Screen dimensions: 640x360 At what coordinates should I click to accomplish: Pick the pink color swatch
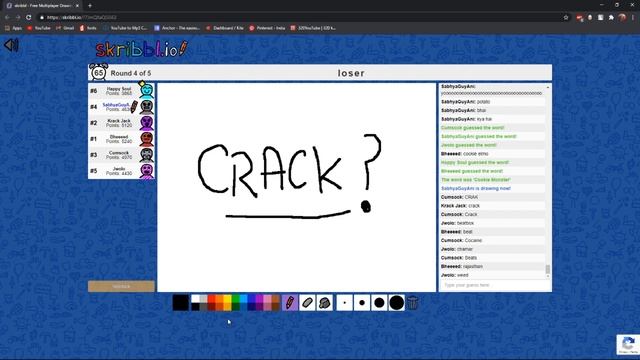pyautogui.click(x=267, y=299)
